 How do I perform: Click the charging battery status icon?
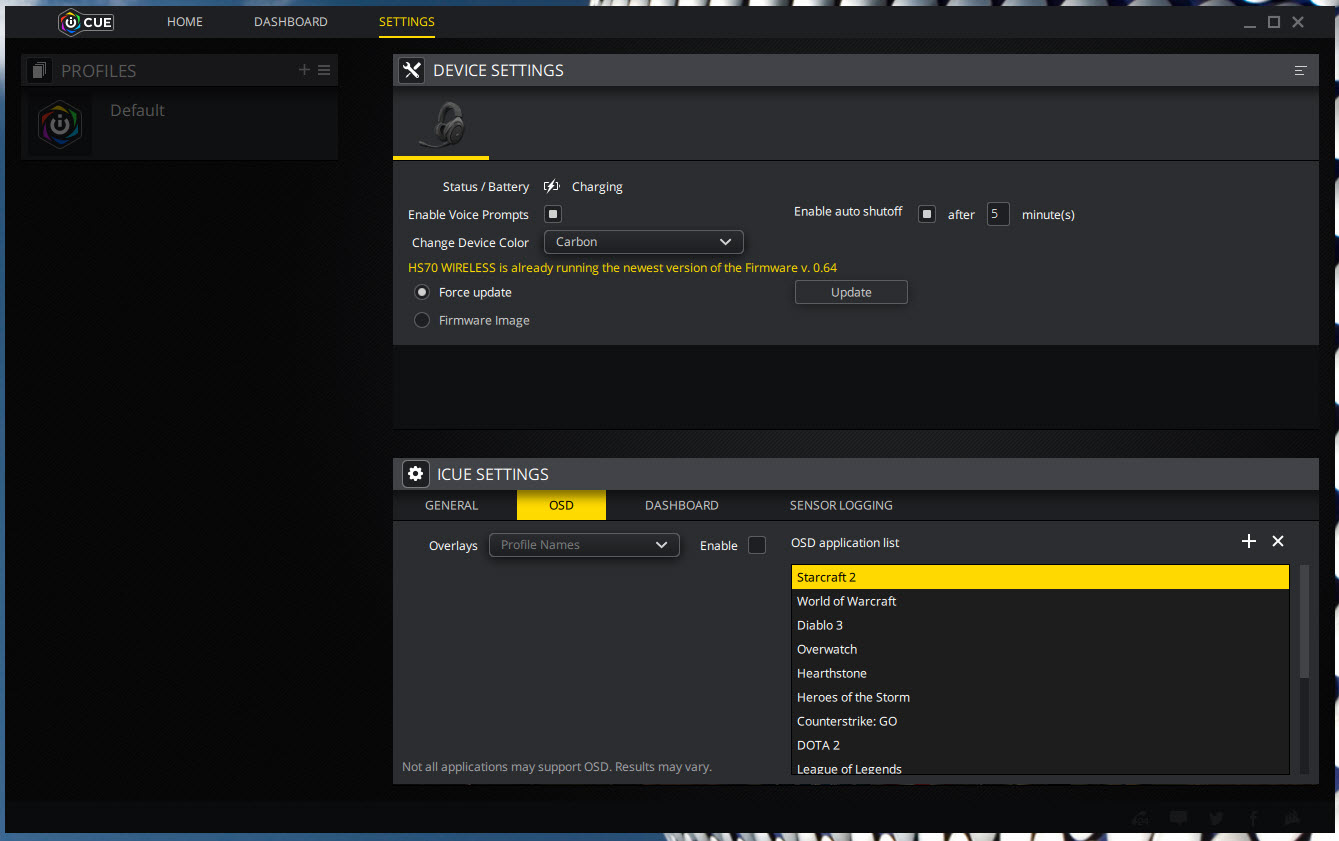[x=551, y=186]
